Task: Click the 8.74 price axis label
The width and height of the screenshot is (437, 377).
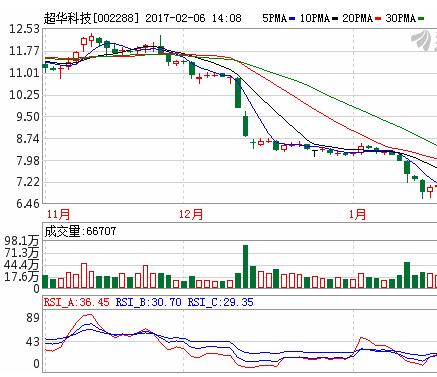Action: 28,138
